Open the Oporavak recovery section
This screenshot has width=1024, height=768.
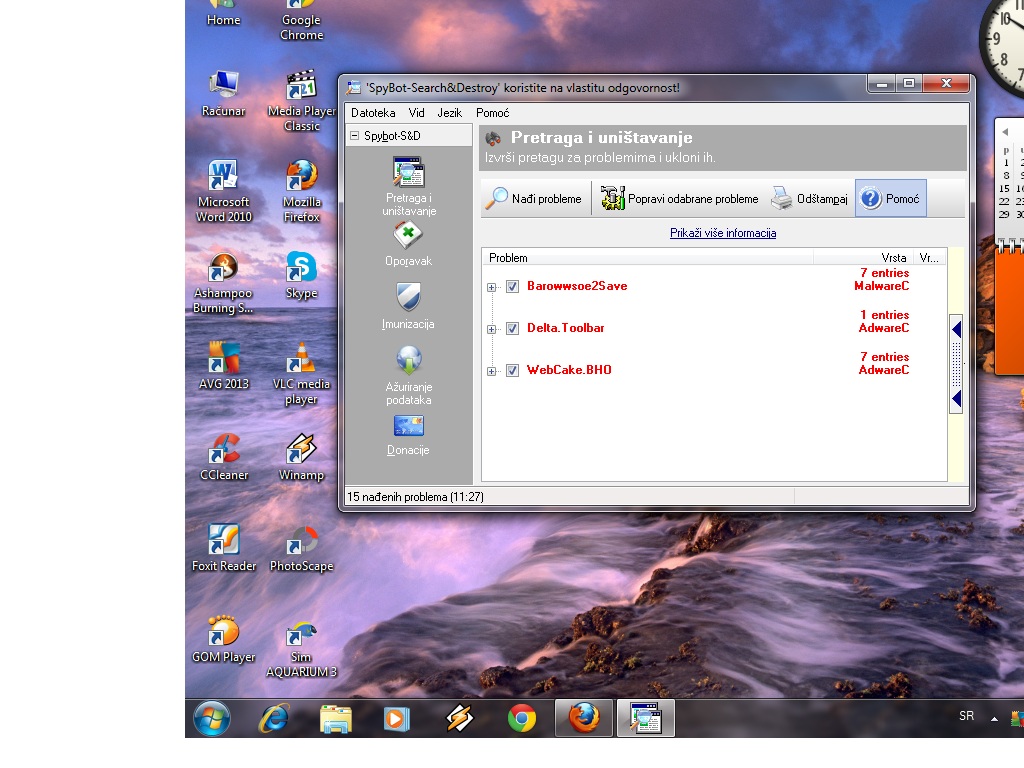coord(408,244)
